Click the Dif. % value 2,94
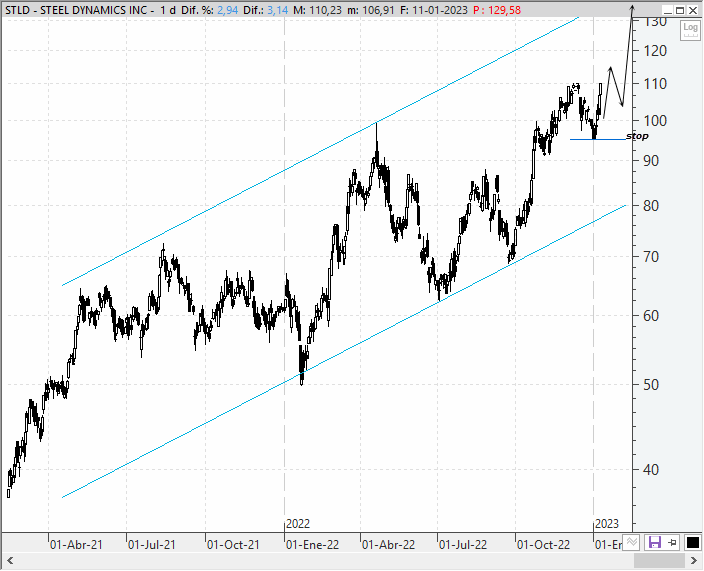Screen dimensions: 704x571 pyautogui.click(x=228, y=10)
